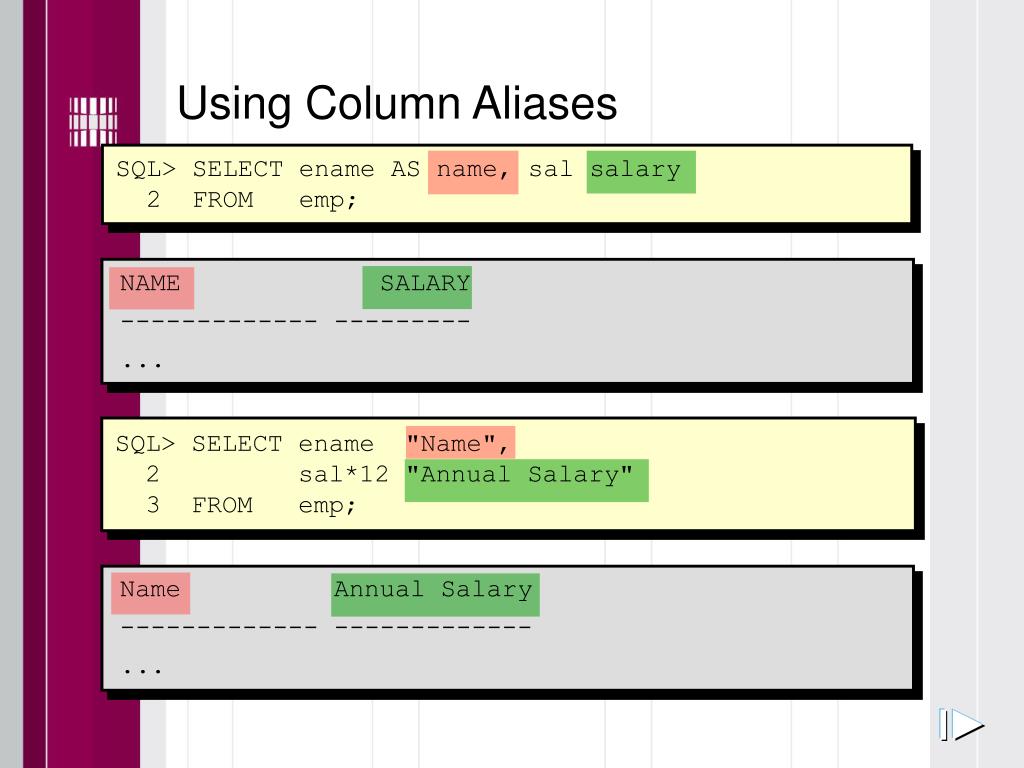1024x768 pixels.
Task: Click the green Annual Salary result header
Action: click(434, 590)
